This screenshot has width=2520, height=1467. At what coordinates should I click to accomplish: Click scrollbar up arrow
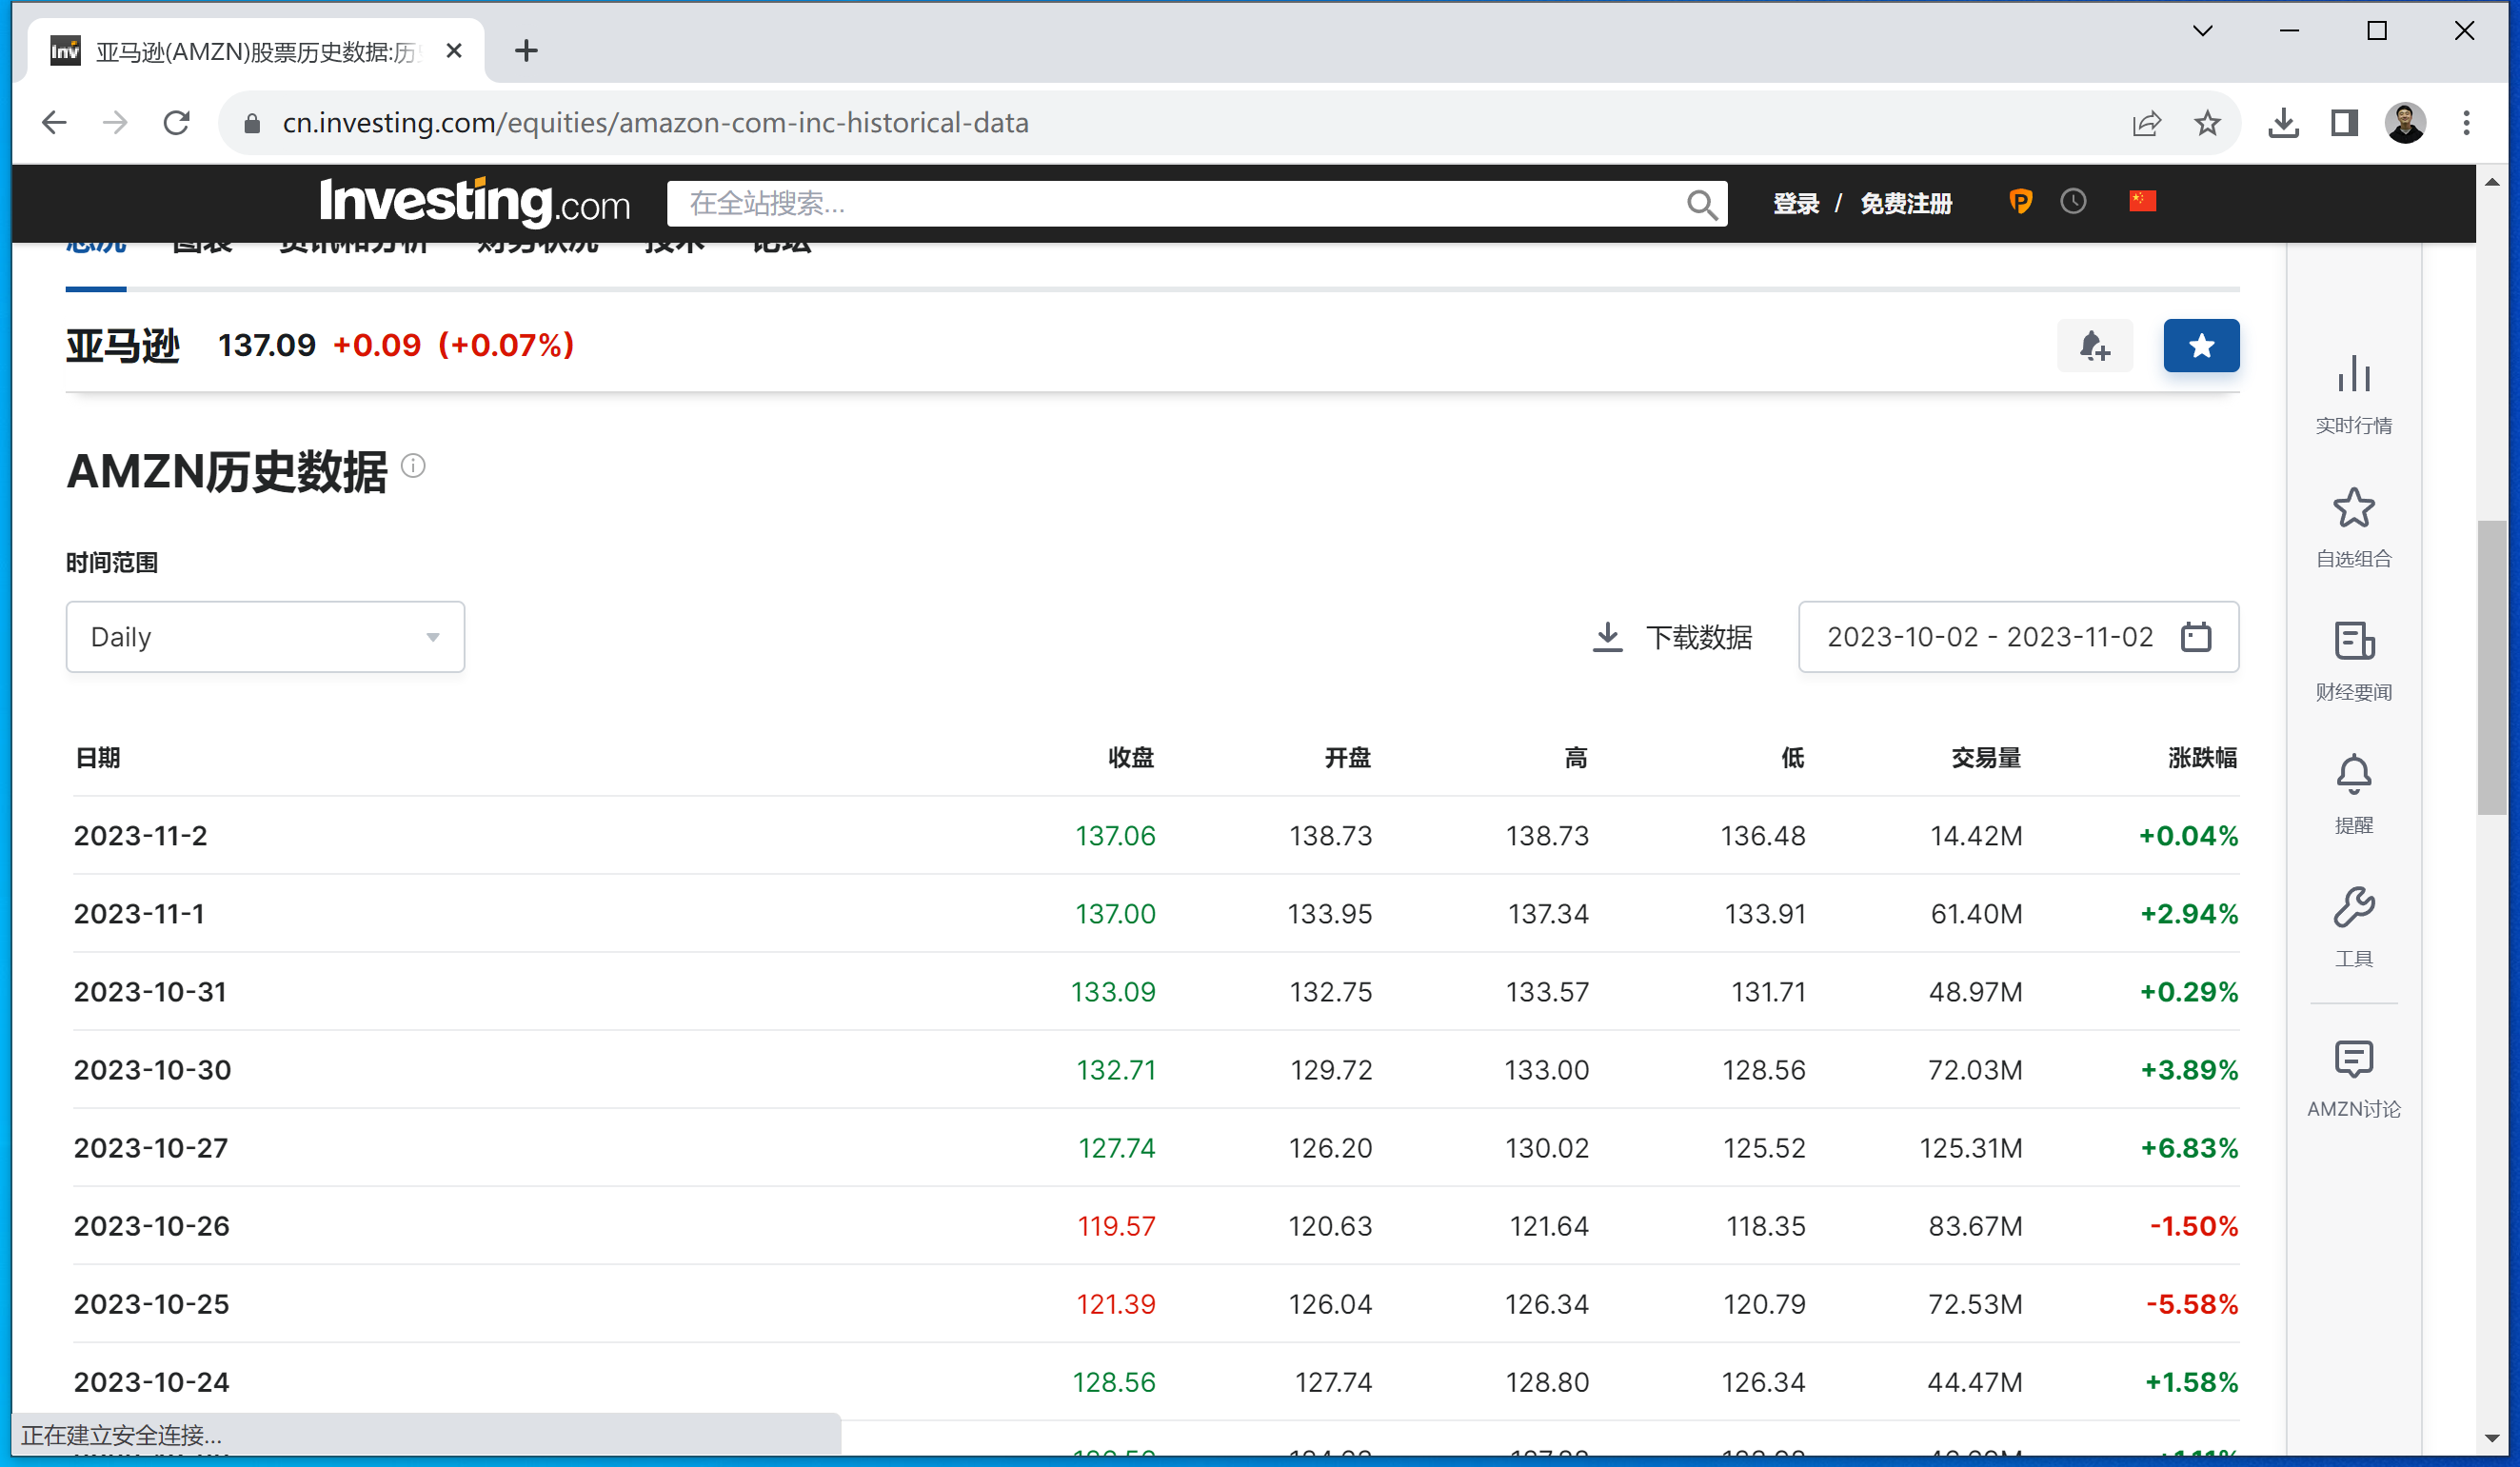(x=2492, y=182)
